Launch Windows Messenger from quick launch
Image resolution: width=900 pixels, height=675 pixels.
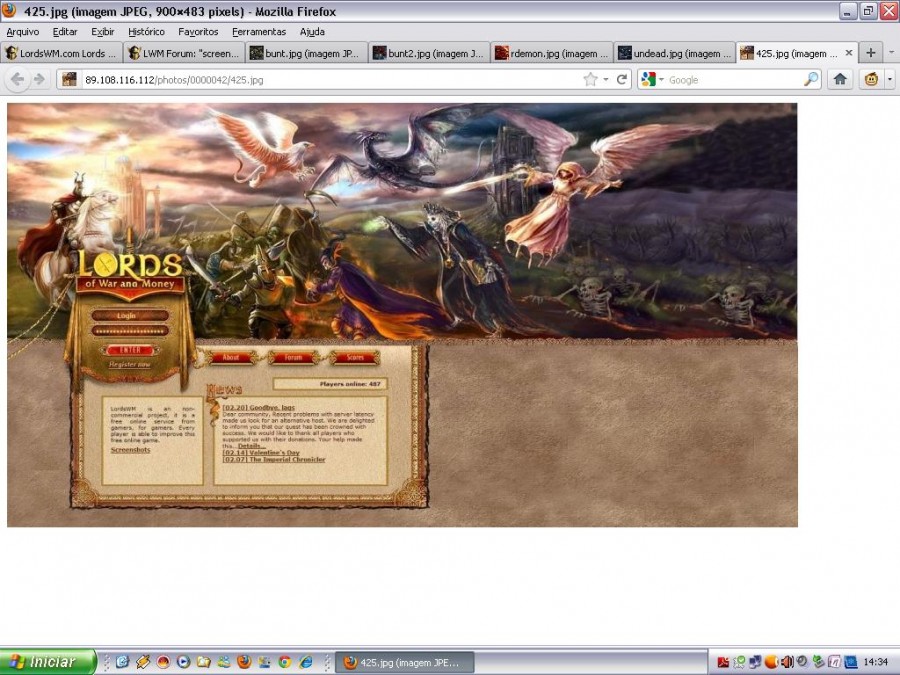coord(223,662)
